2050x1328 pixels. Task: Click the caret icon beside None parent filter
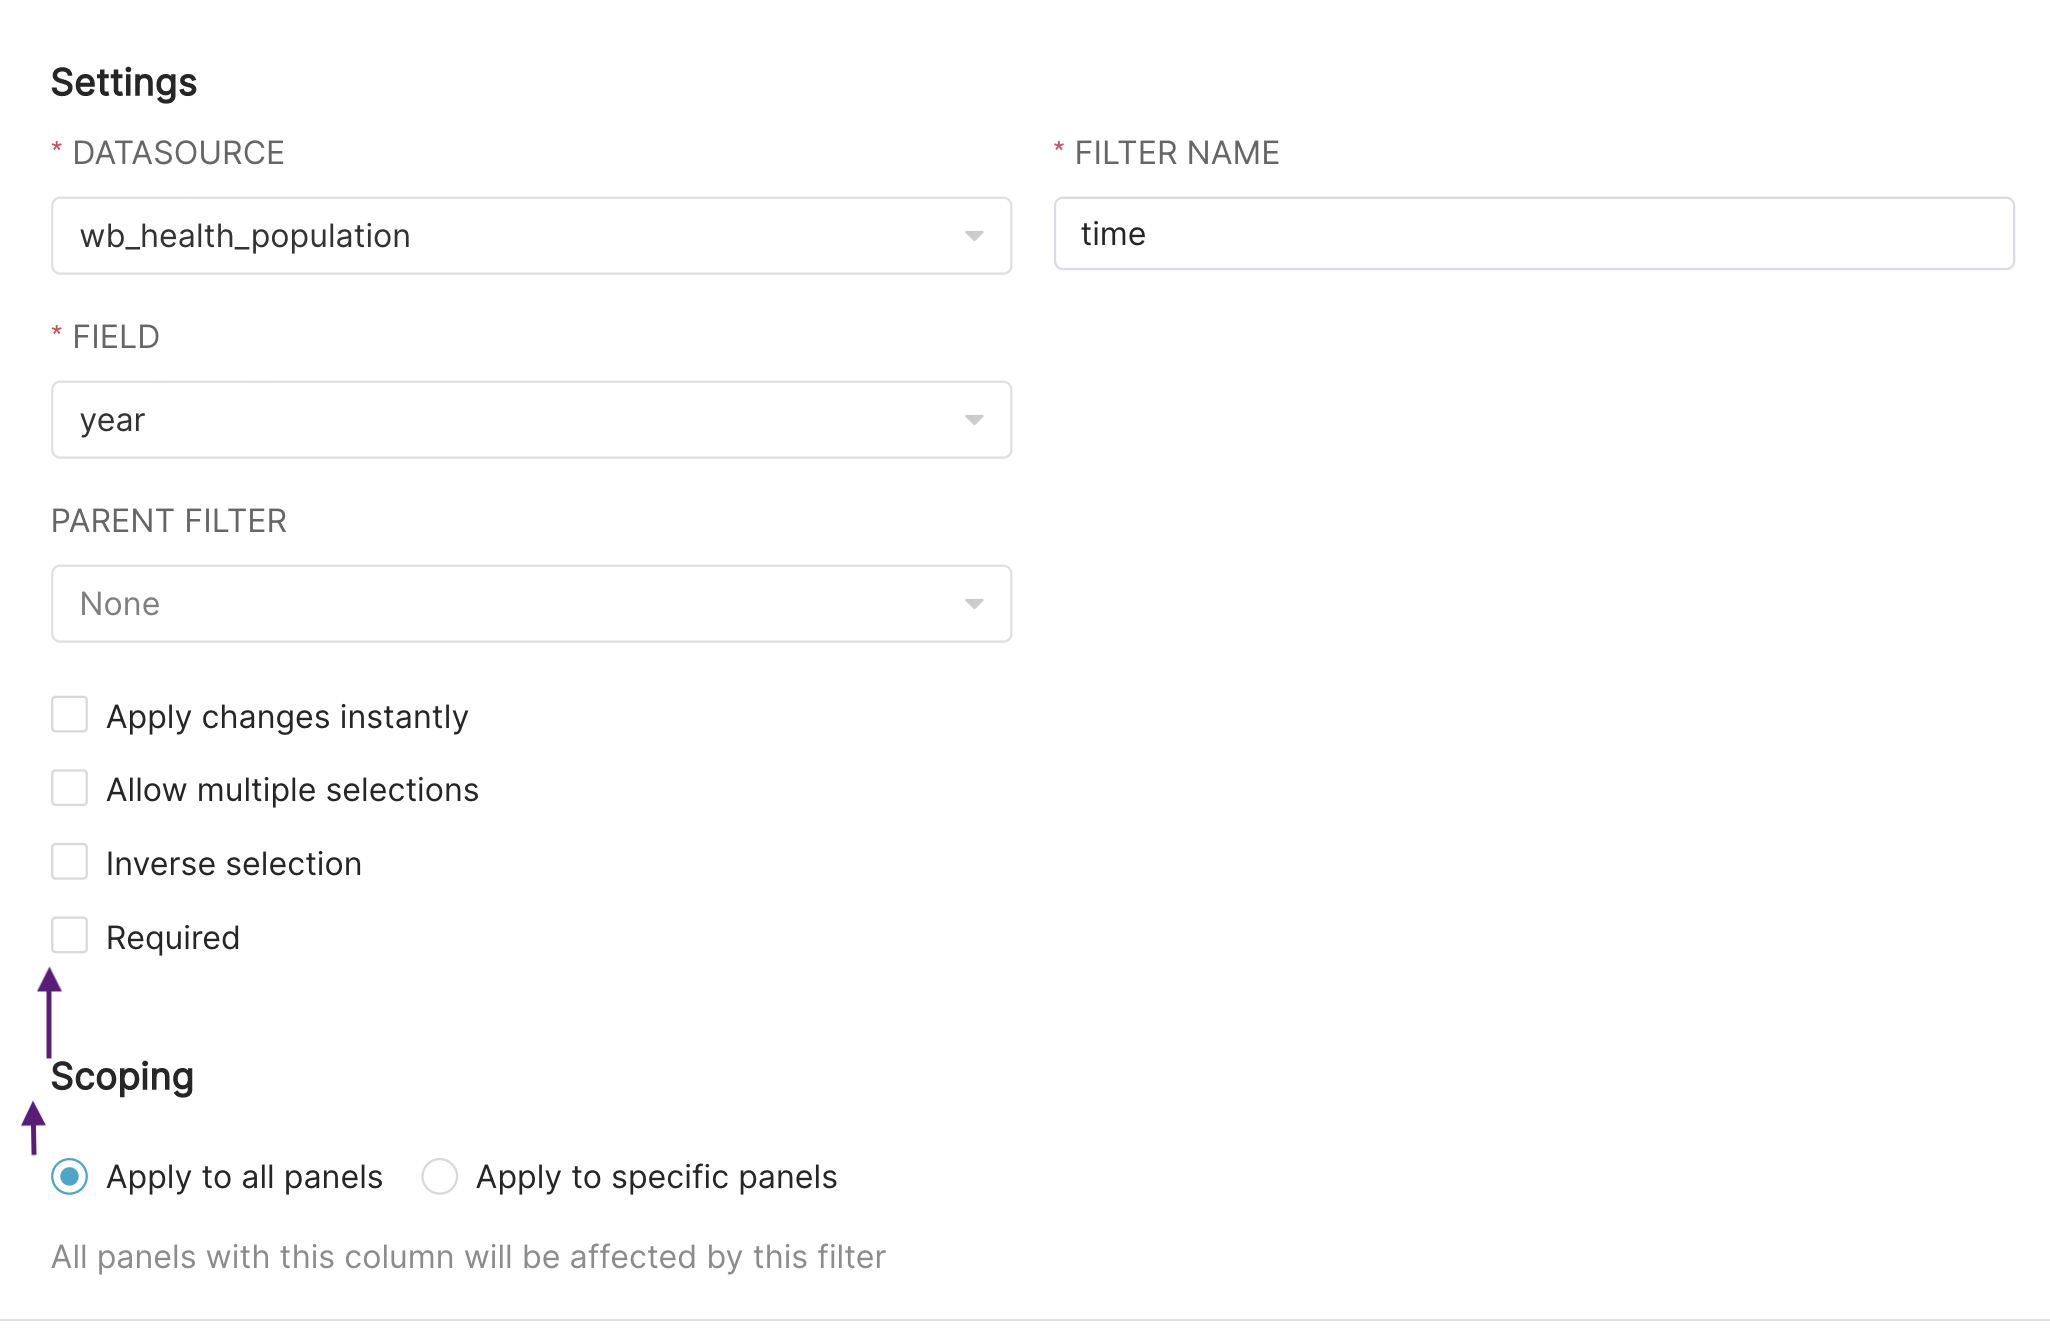point(974,603)
